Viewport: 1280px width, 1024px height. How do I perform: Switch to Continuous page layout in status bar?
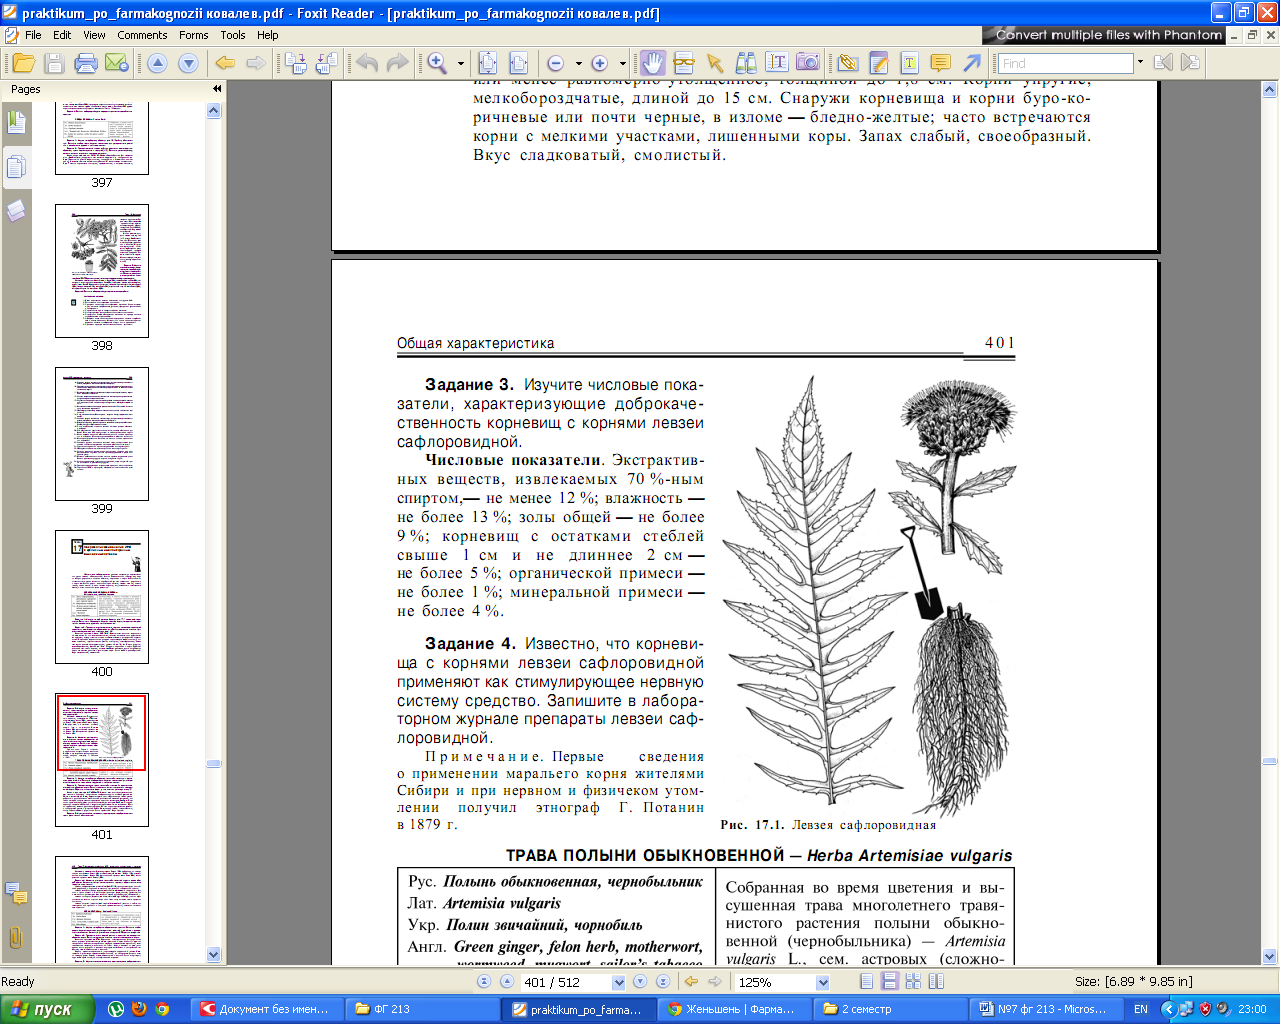pyautogui.click(x=890, y=982)
